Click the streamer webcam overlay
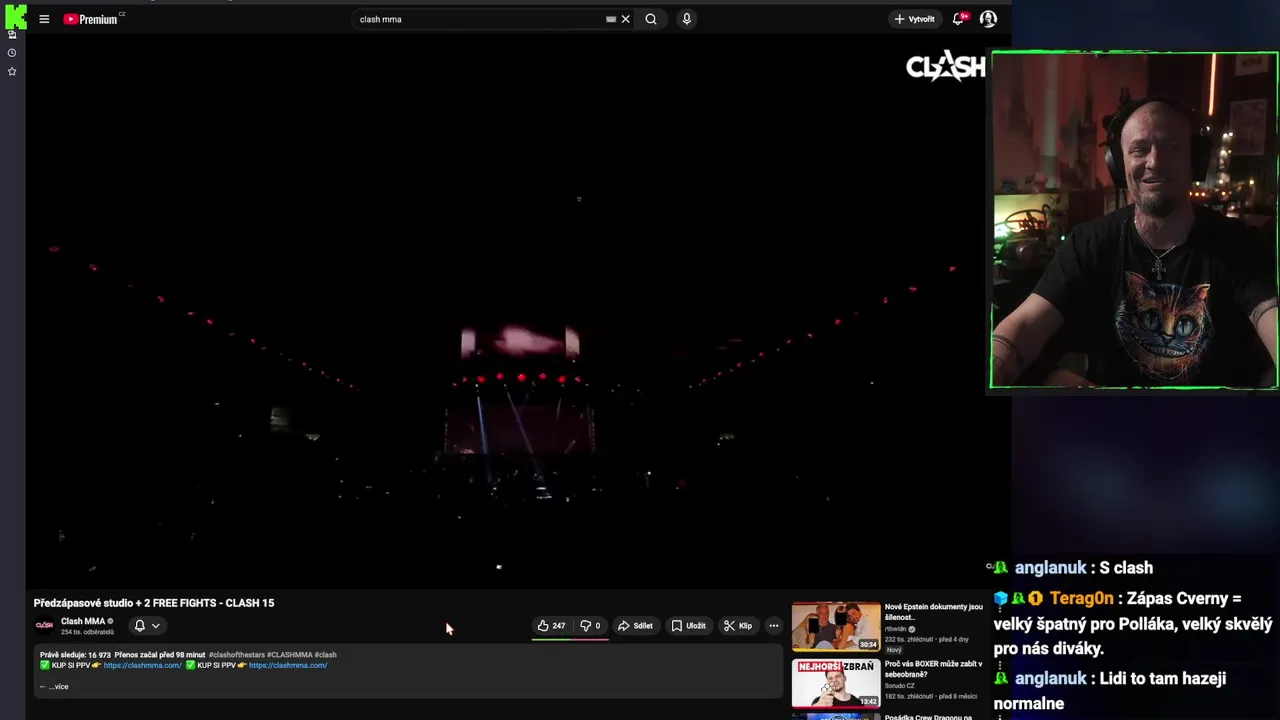Viewport: 1280px width, 720px height. point(1134,220)
